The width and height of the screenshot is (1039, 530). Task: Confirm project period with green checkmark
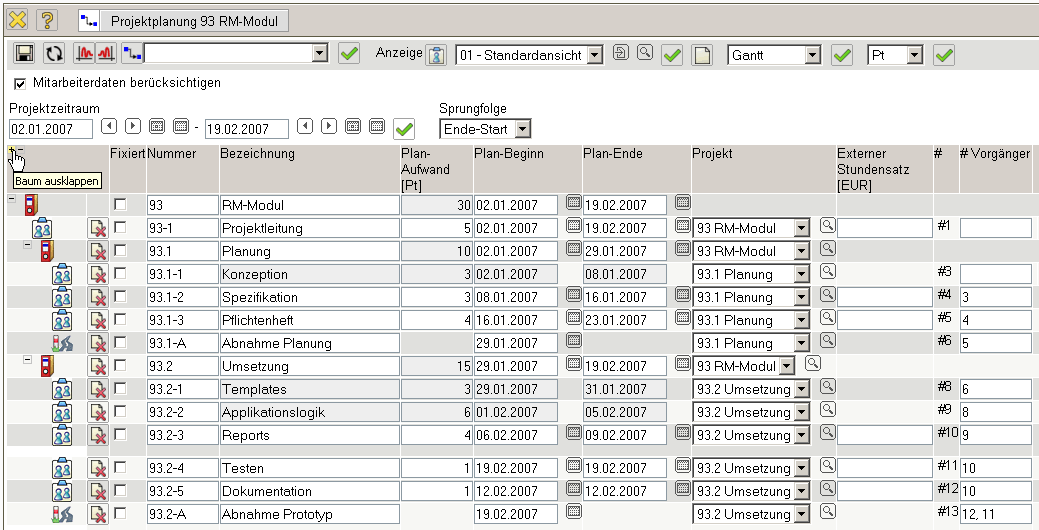coord(404,128)
